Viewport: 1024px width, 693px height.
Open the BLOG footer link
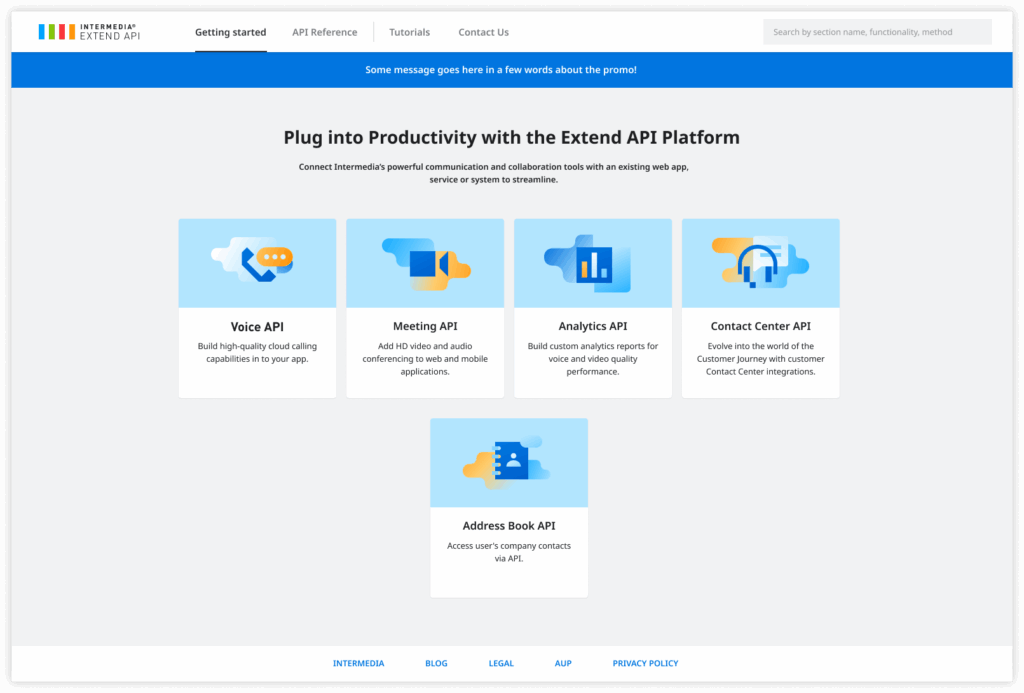click(436, 663)
